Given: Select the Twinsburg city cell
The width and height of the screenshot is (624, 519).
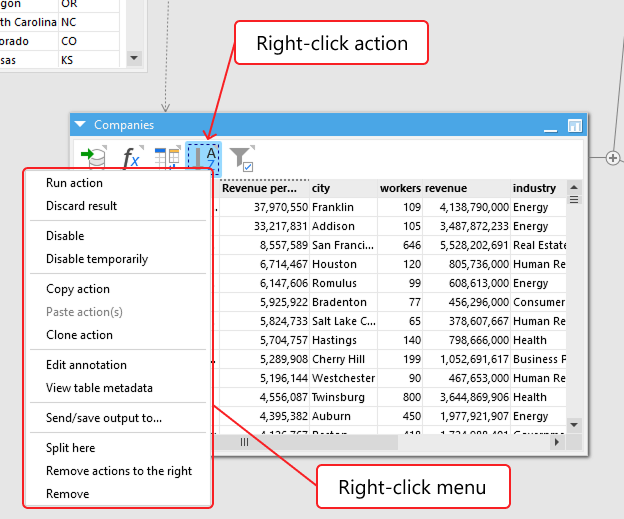Looking at the screenshot, I should 343,397.
